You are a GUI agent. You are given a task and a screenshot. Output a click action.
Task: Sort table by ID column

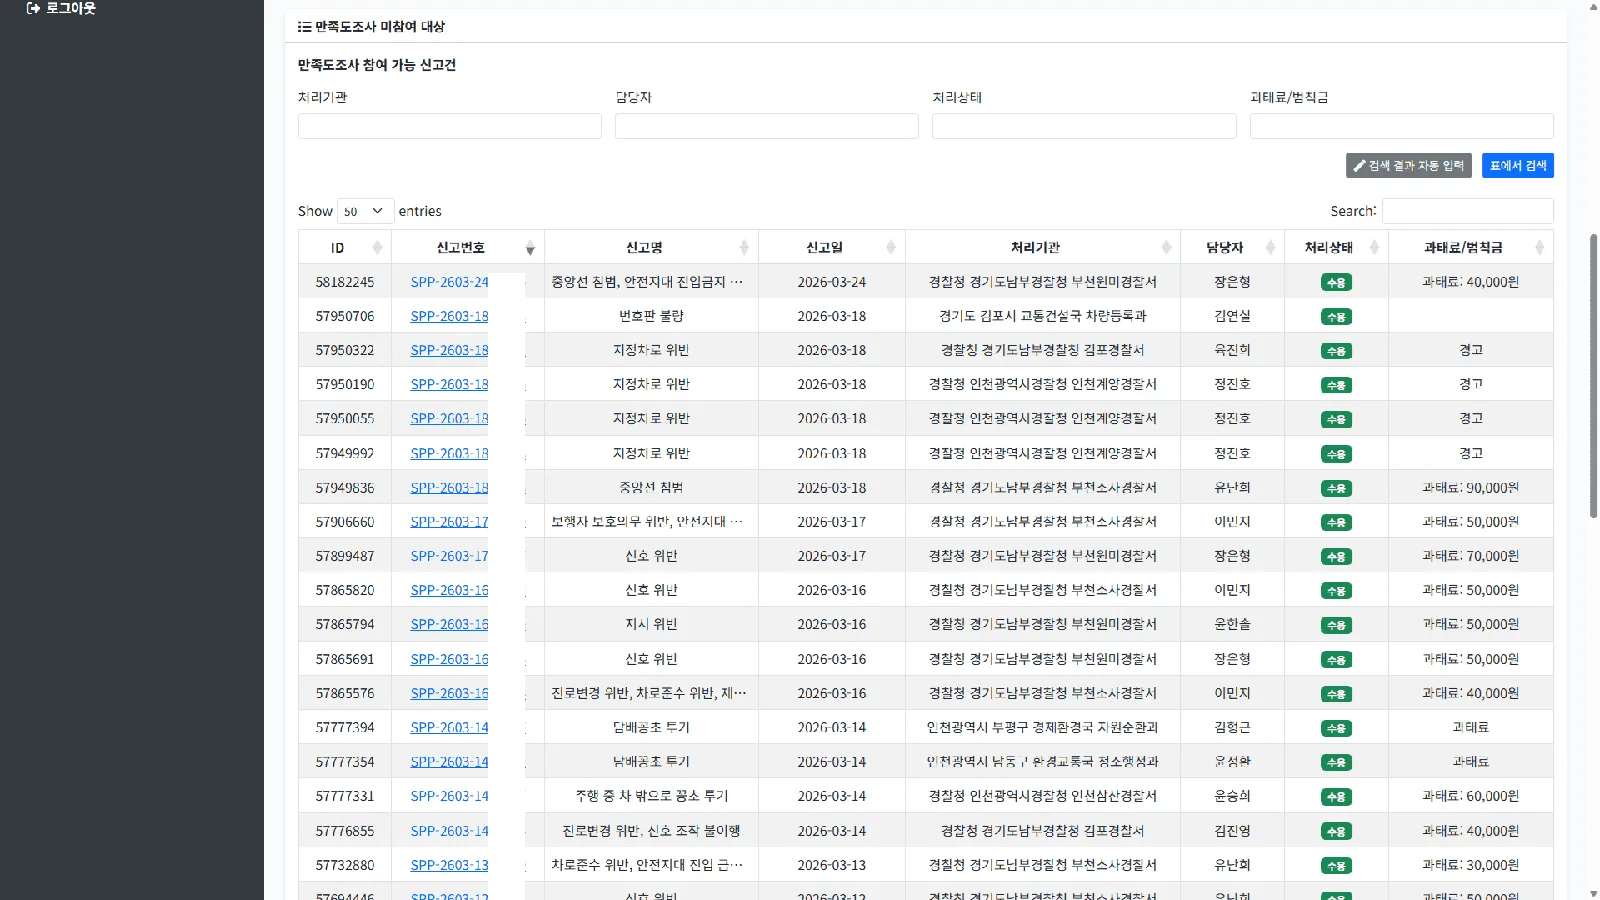click(345, 247)
